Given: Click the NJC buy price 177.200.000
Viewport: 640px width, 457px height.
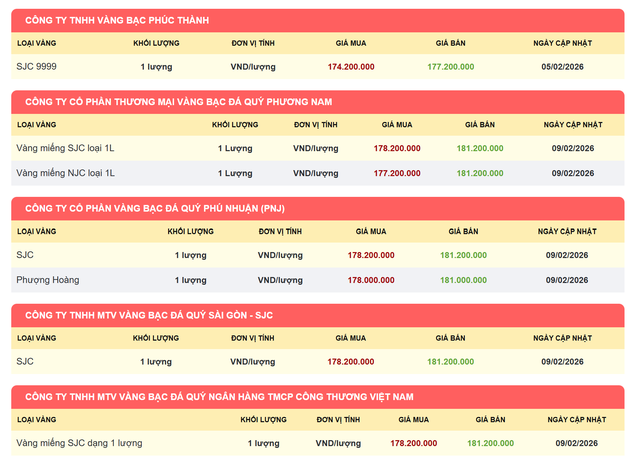Looking at the screenshot, I should point(397,173).
